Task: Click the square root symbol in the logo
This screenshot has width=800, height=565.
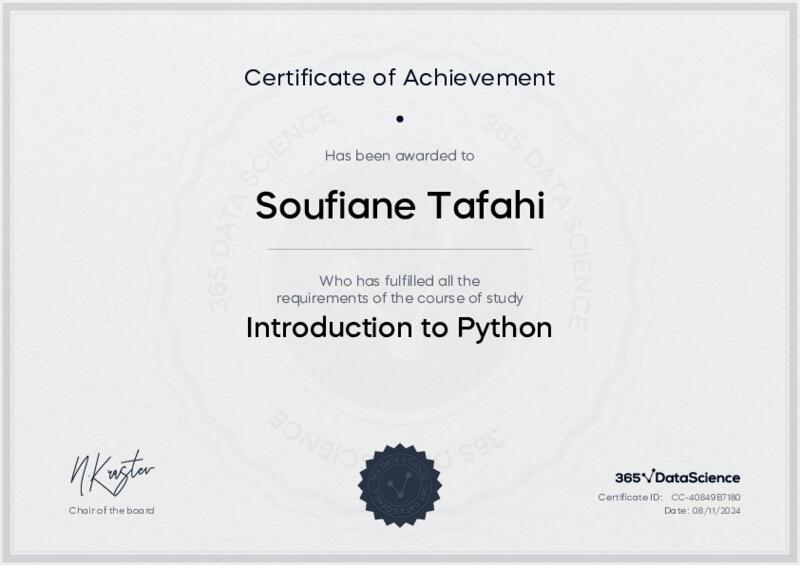Action: click(647, 476)
